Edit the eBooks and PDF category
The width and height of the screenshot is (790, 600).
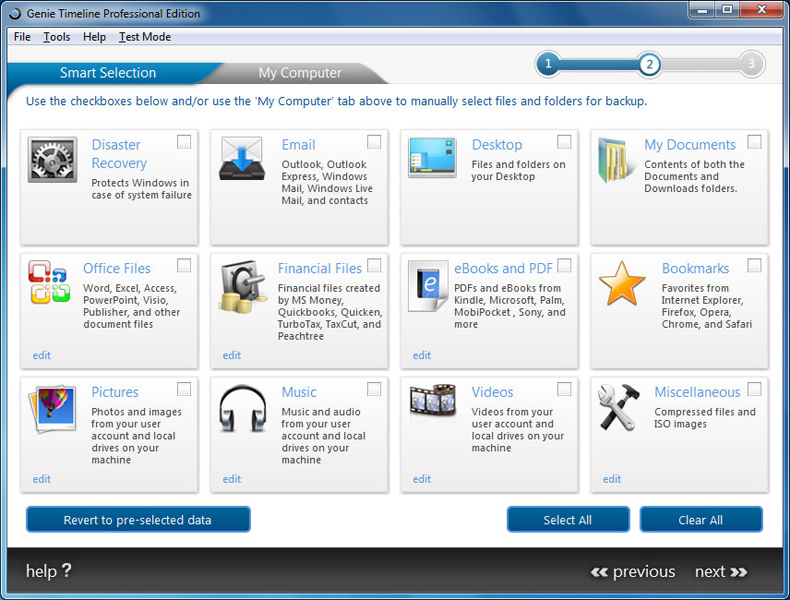click(422, 355)
